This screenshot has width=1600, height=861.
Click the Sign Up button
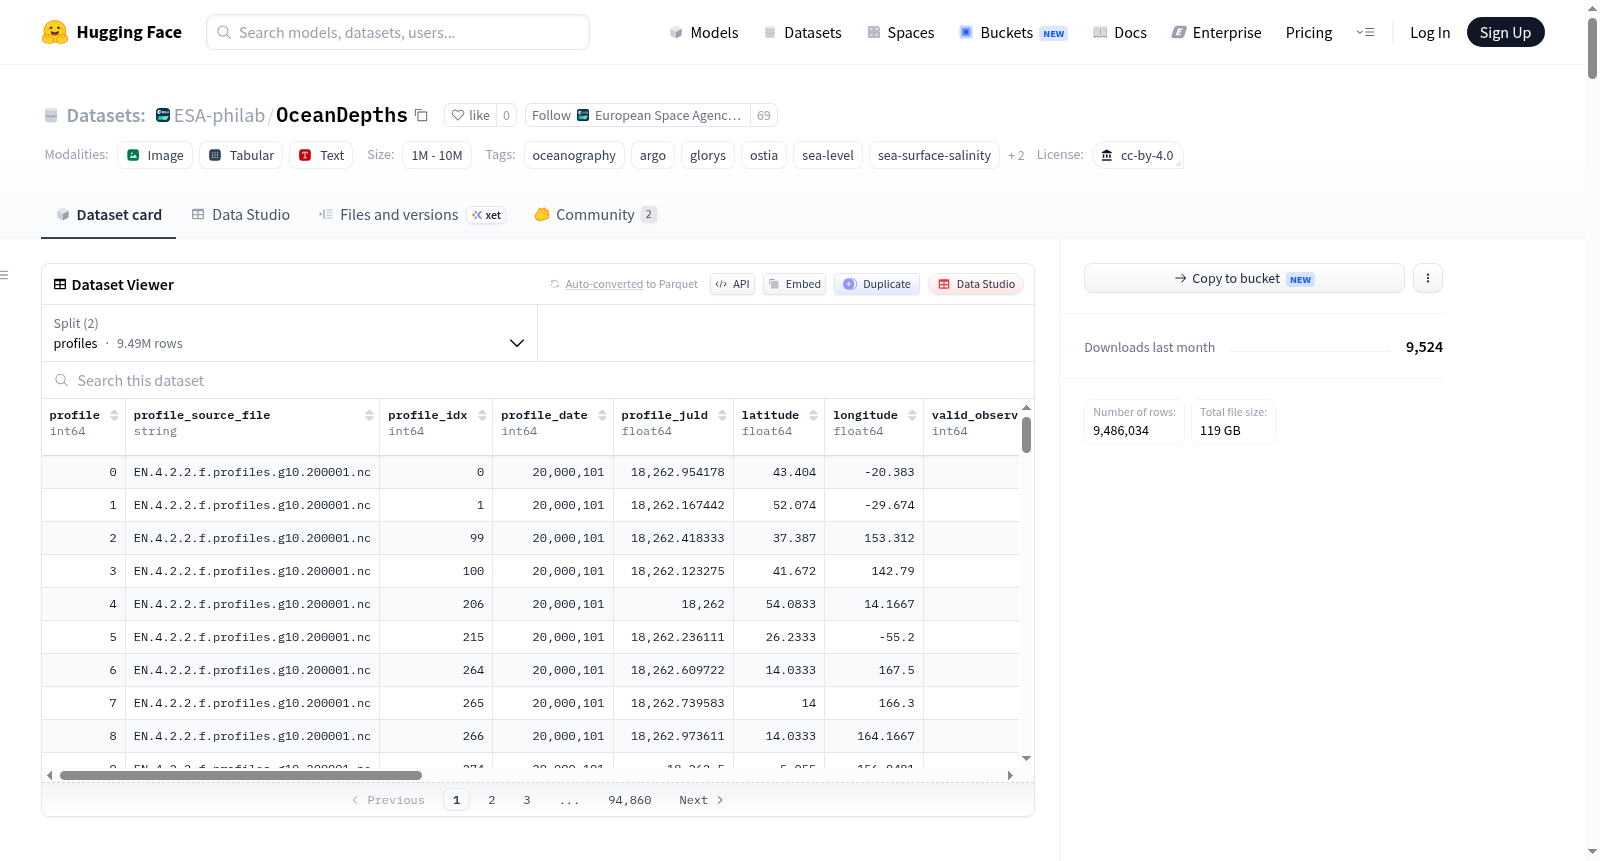coord(1505,33)
